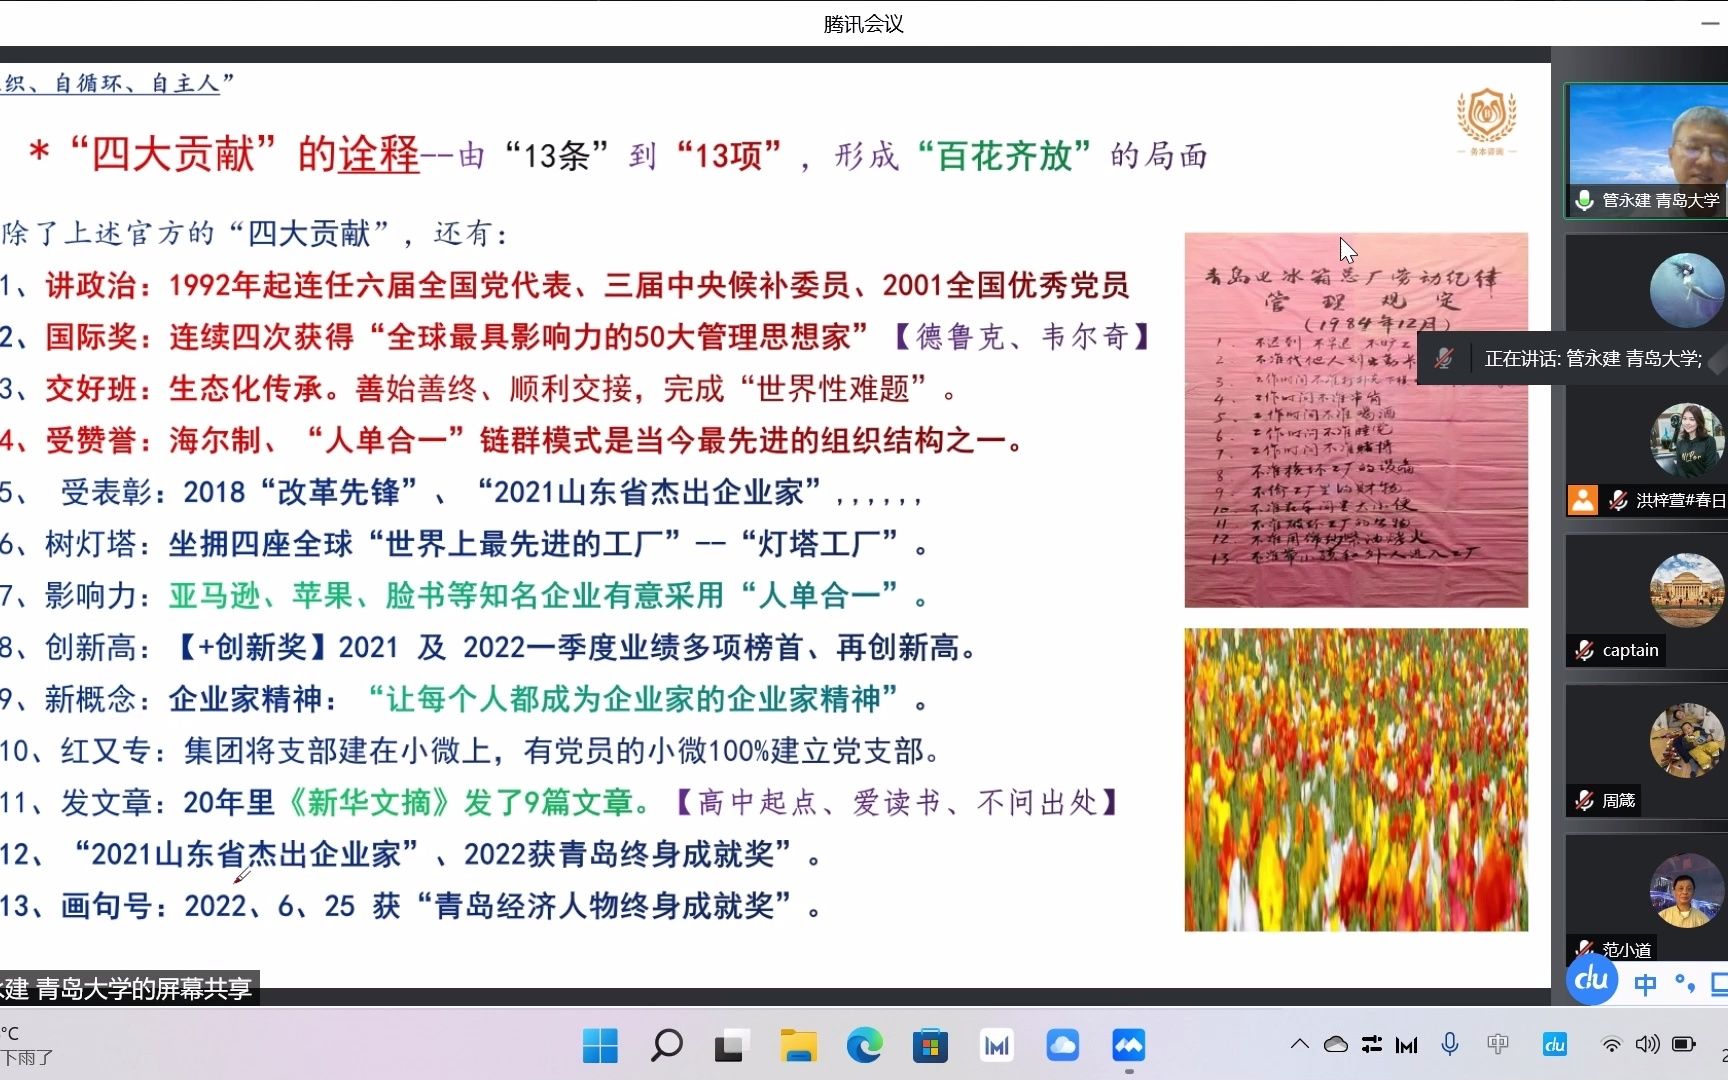Click the Baidu 'du' icon in the tray

coord(1554,1045)
